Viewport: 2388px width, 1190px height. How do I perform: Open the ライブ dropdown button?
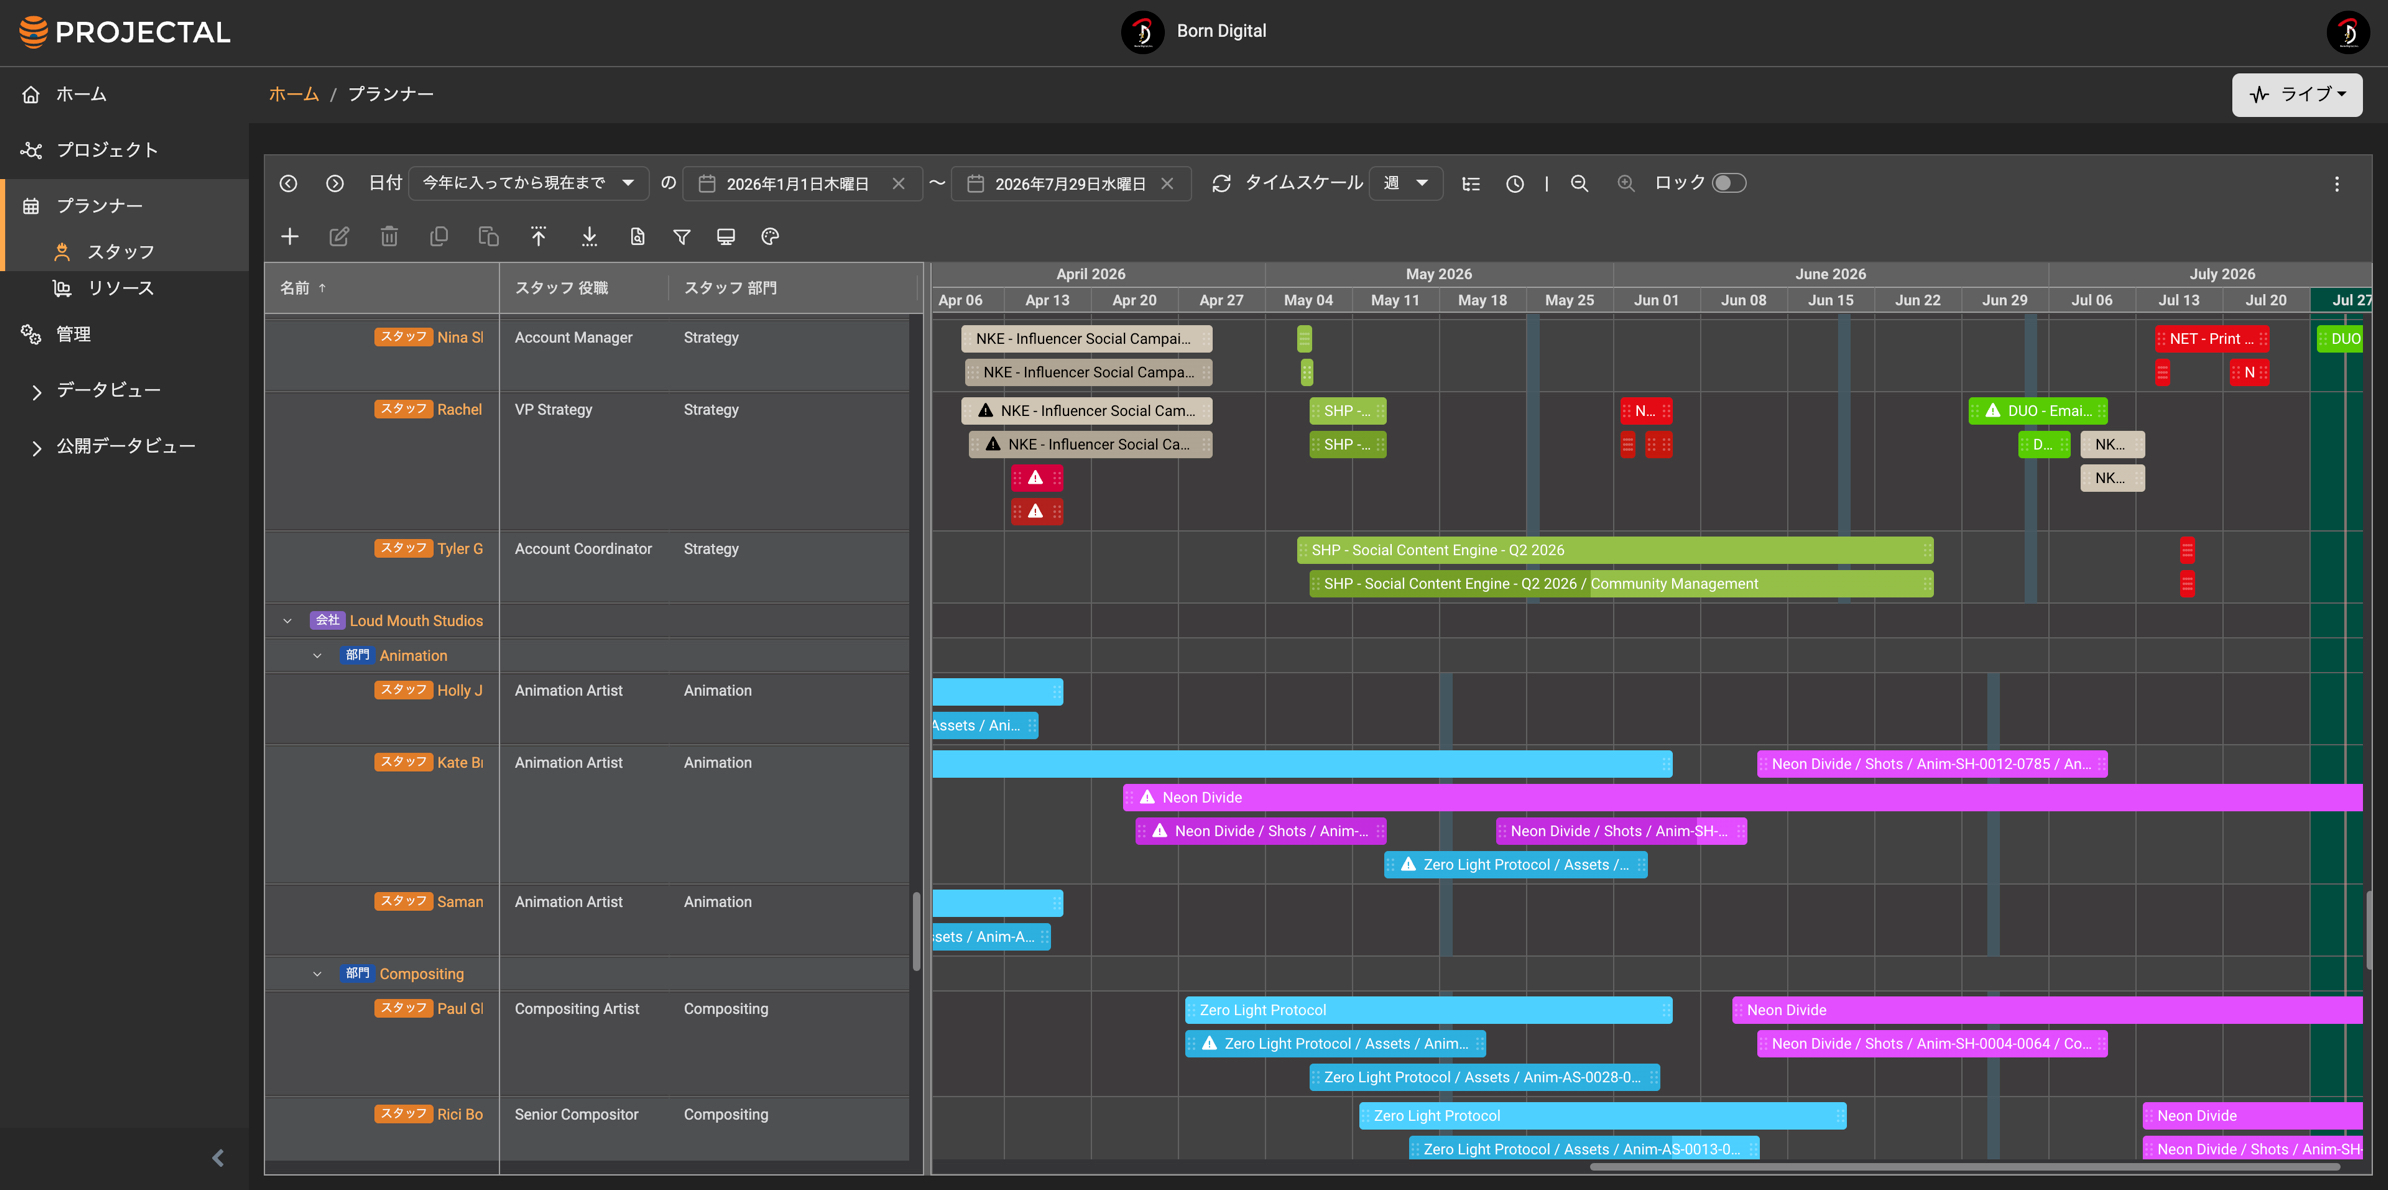[2297, 94]
